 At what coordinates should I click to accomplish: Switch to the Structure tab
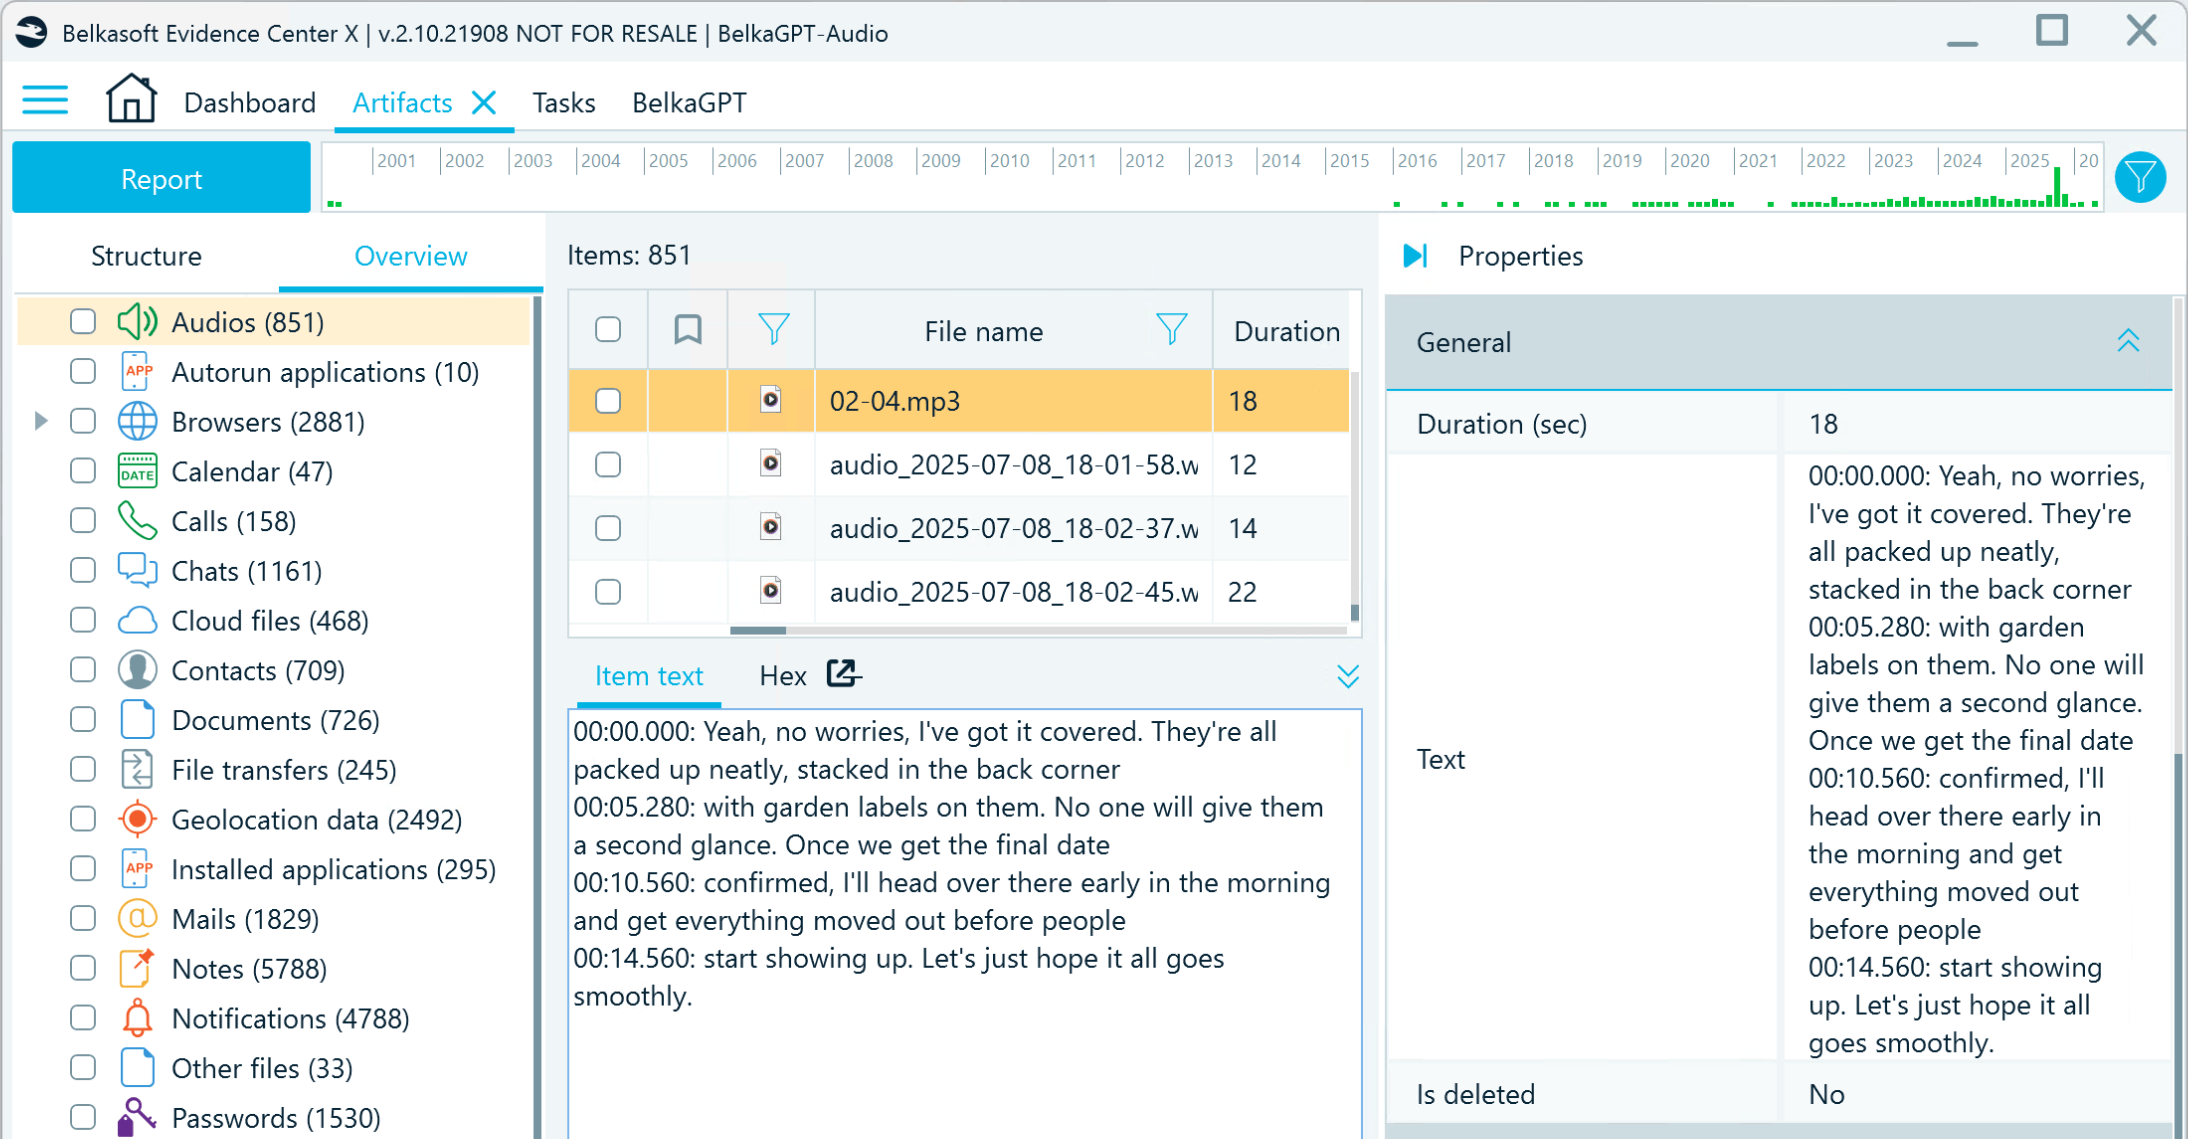(146, 256)
